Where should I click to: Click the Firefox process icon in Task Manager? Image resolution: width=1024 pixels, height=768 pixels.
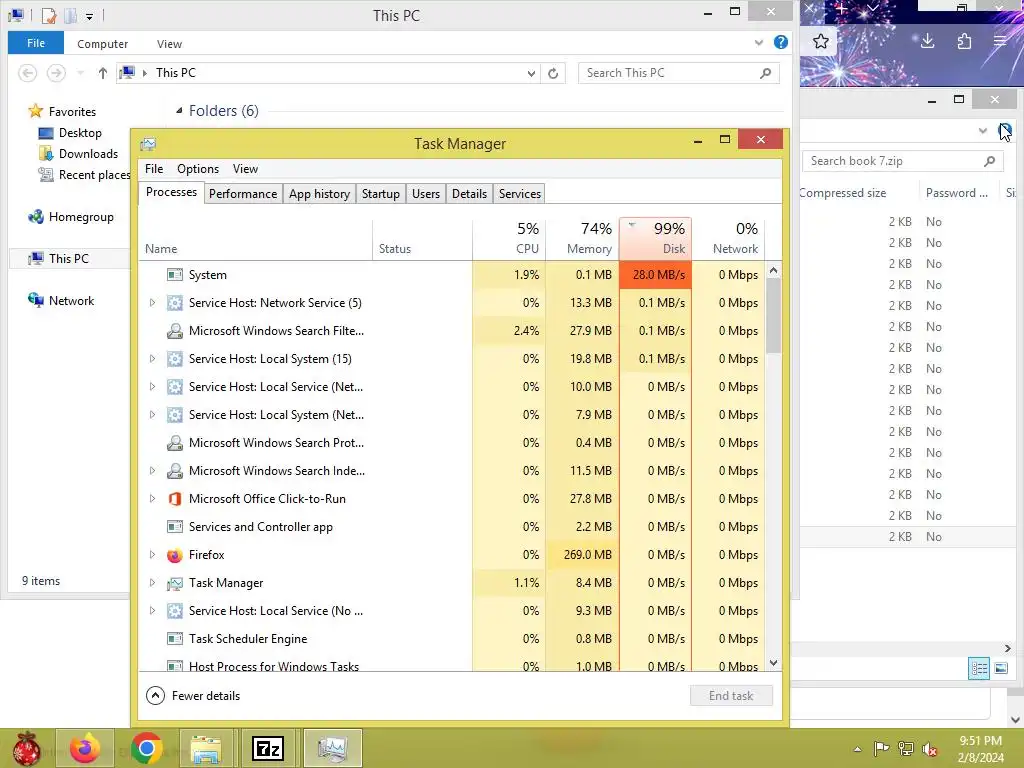[x=174, y=555]
